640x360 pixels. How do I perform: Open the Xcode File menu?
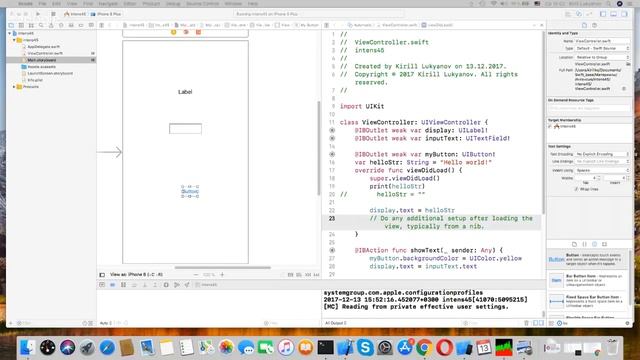coord(42,4)
